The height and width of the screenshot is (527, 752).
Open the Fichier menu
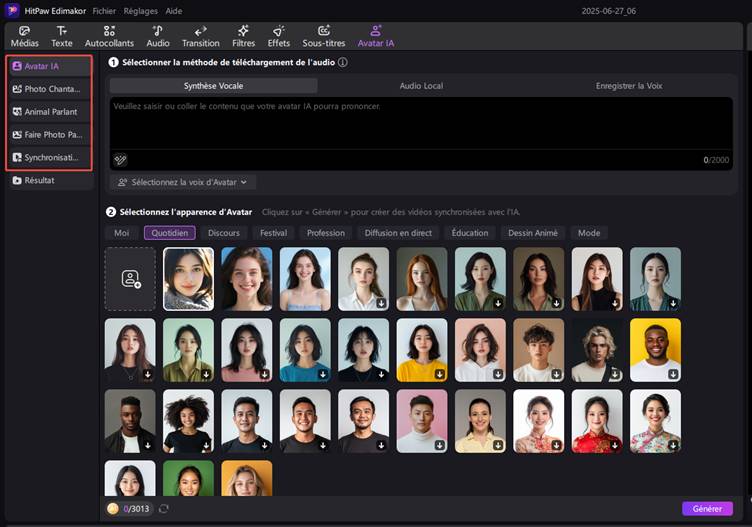(x=104, y=11)
